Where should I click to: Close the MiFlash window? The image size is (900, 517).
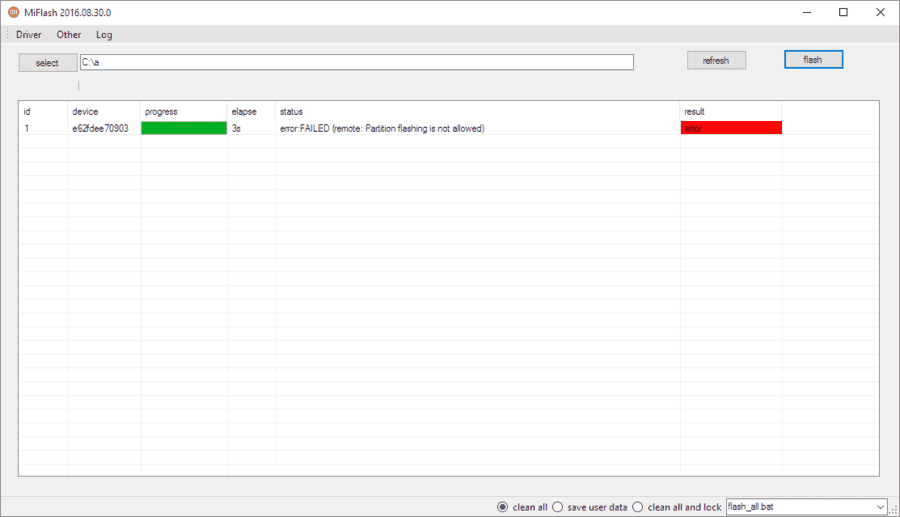tap(880, 12)
